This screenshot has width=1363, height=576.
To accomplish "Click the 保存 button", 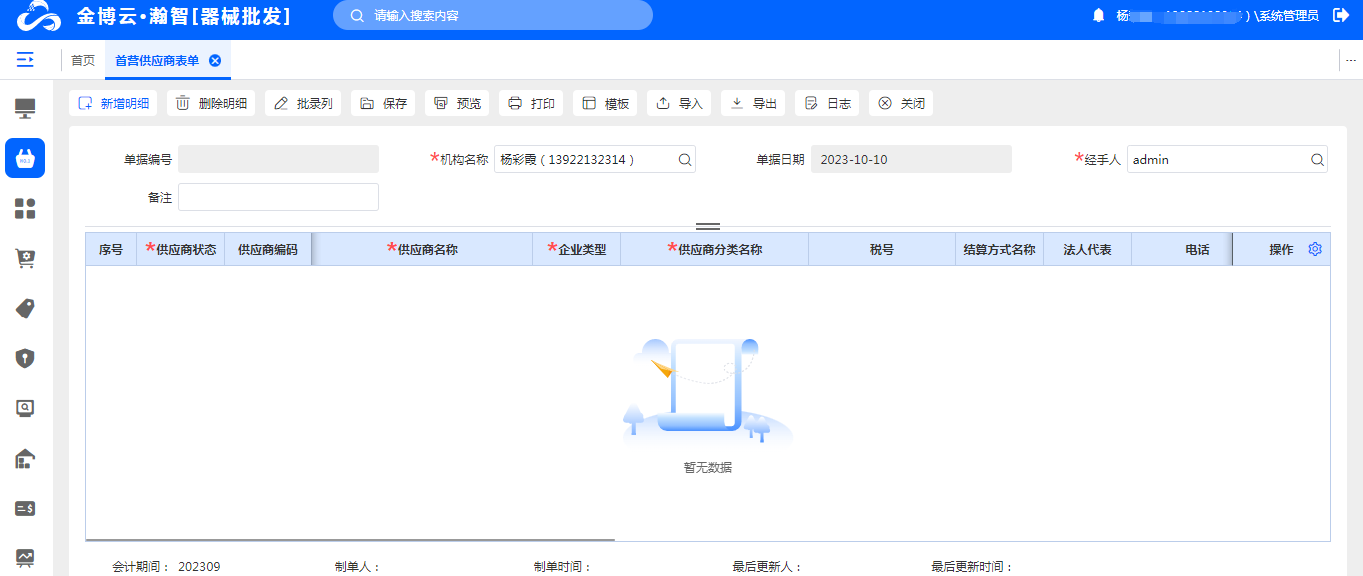I will (383, 103).
